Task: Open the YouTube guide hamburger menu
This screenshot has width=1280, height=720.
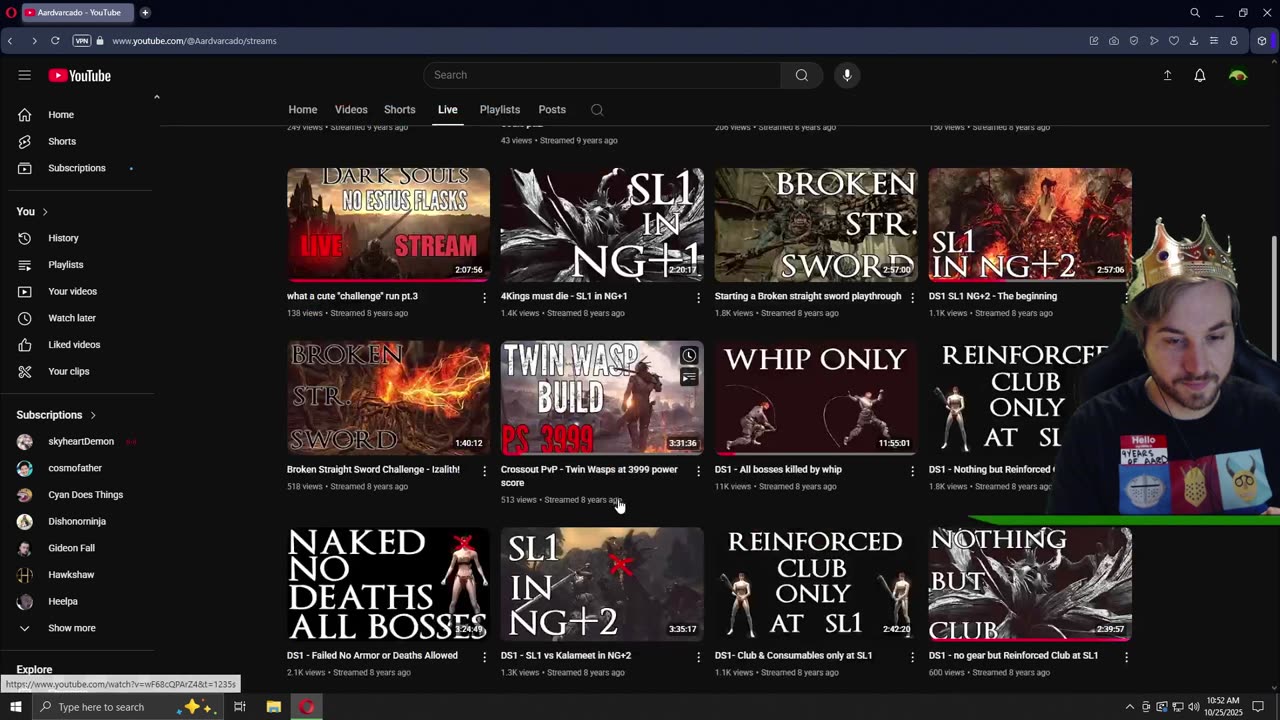Action: tap(25, 75)
